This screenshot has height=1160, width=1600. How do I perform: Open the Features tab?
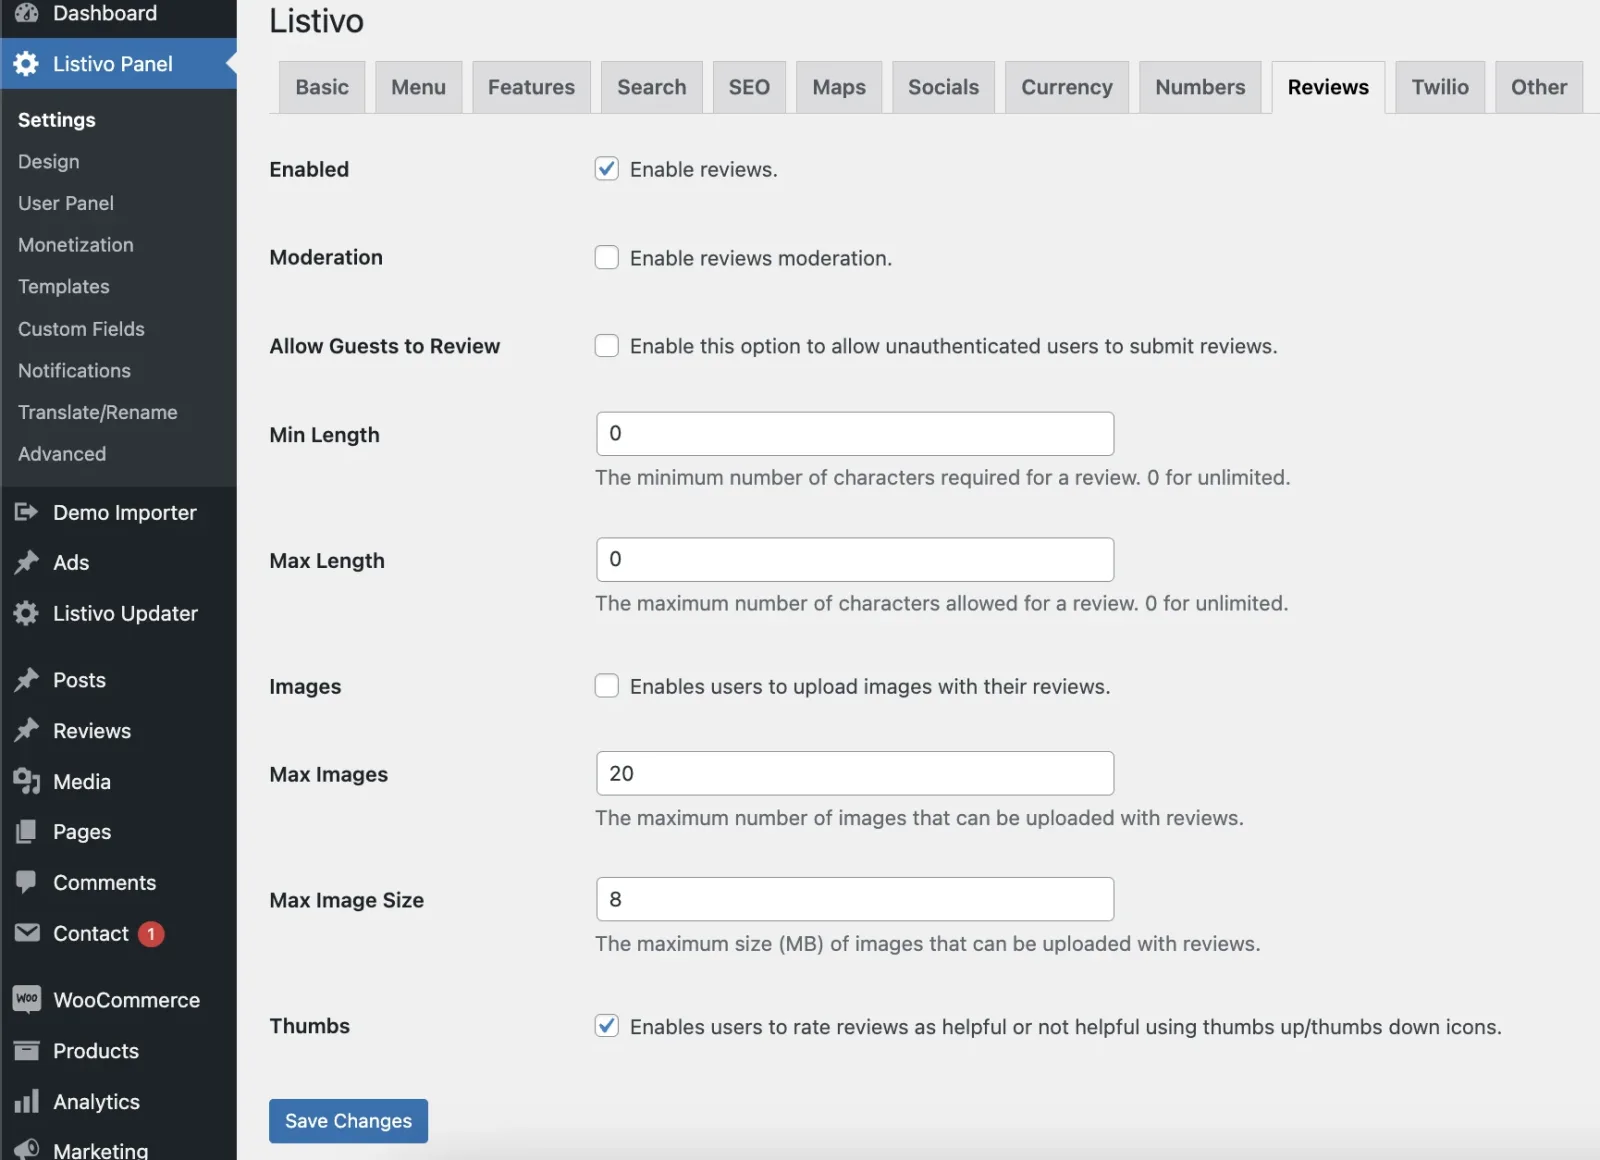531,87
